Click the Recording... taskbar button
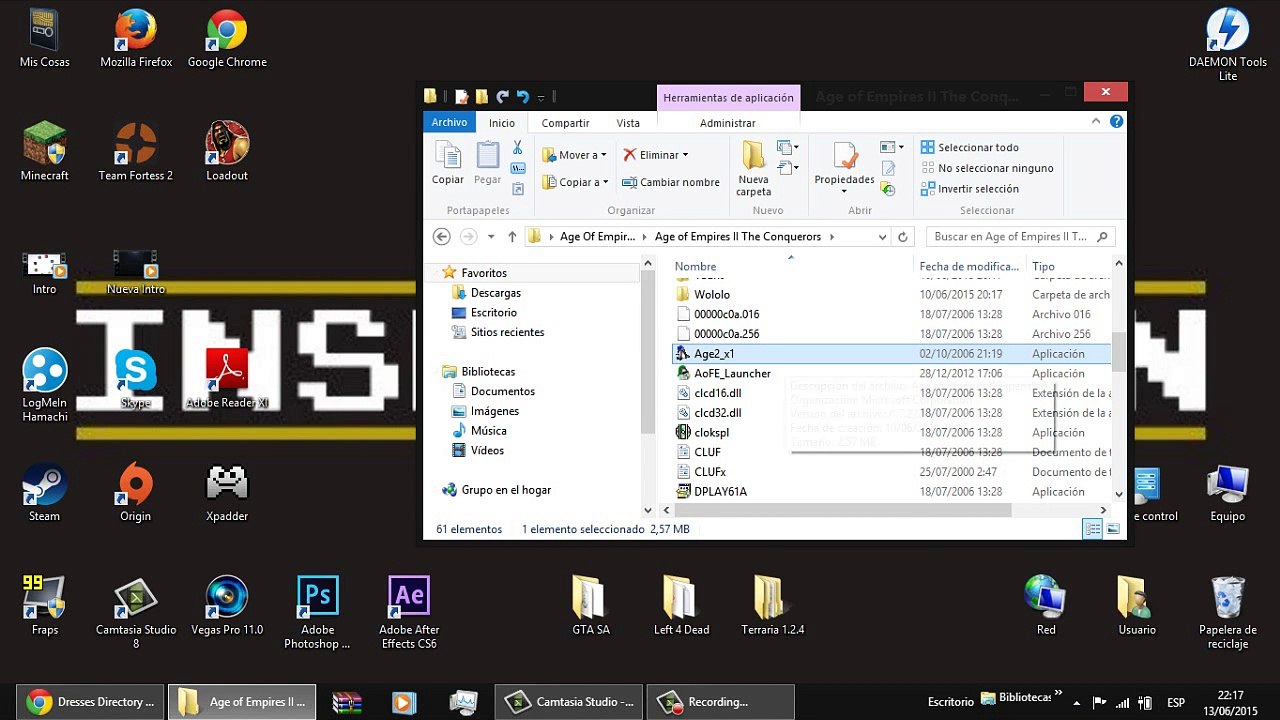 click(x=720, y=702)
